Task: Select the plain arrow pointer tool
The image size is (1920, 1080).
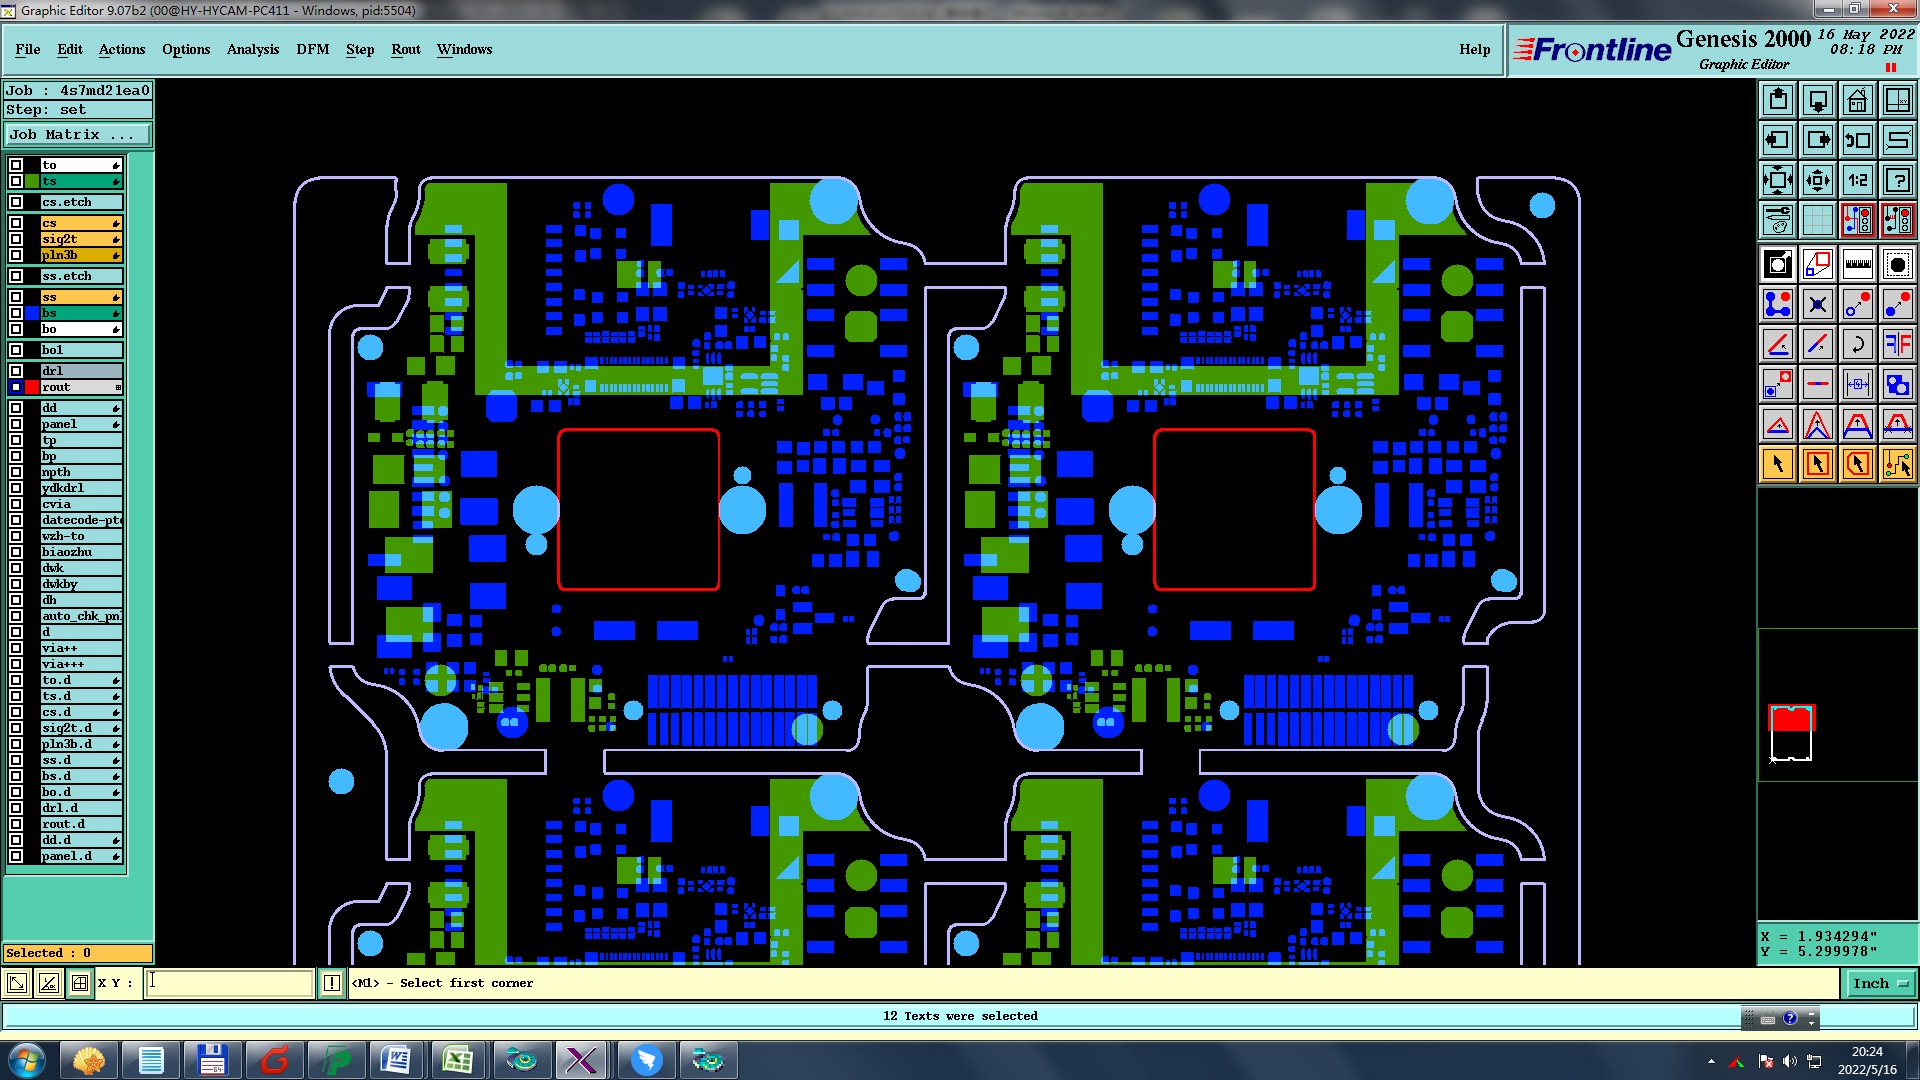Action: tap(1778, 464)
